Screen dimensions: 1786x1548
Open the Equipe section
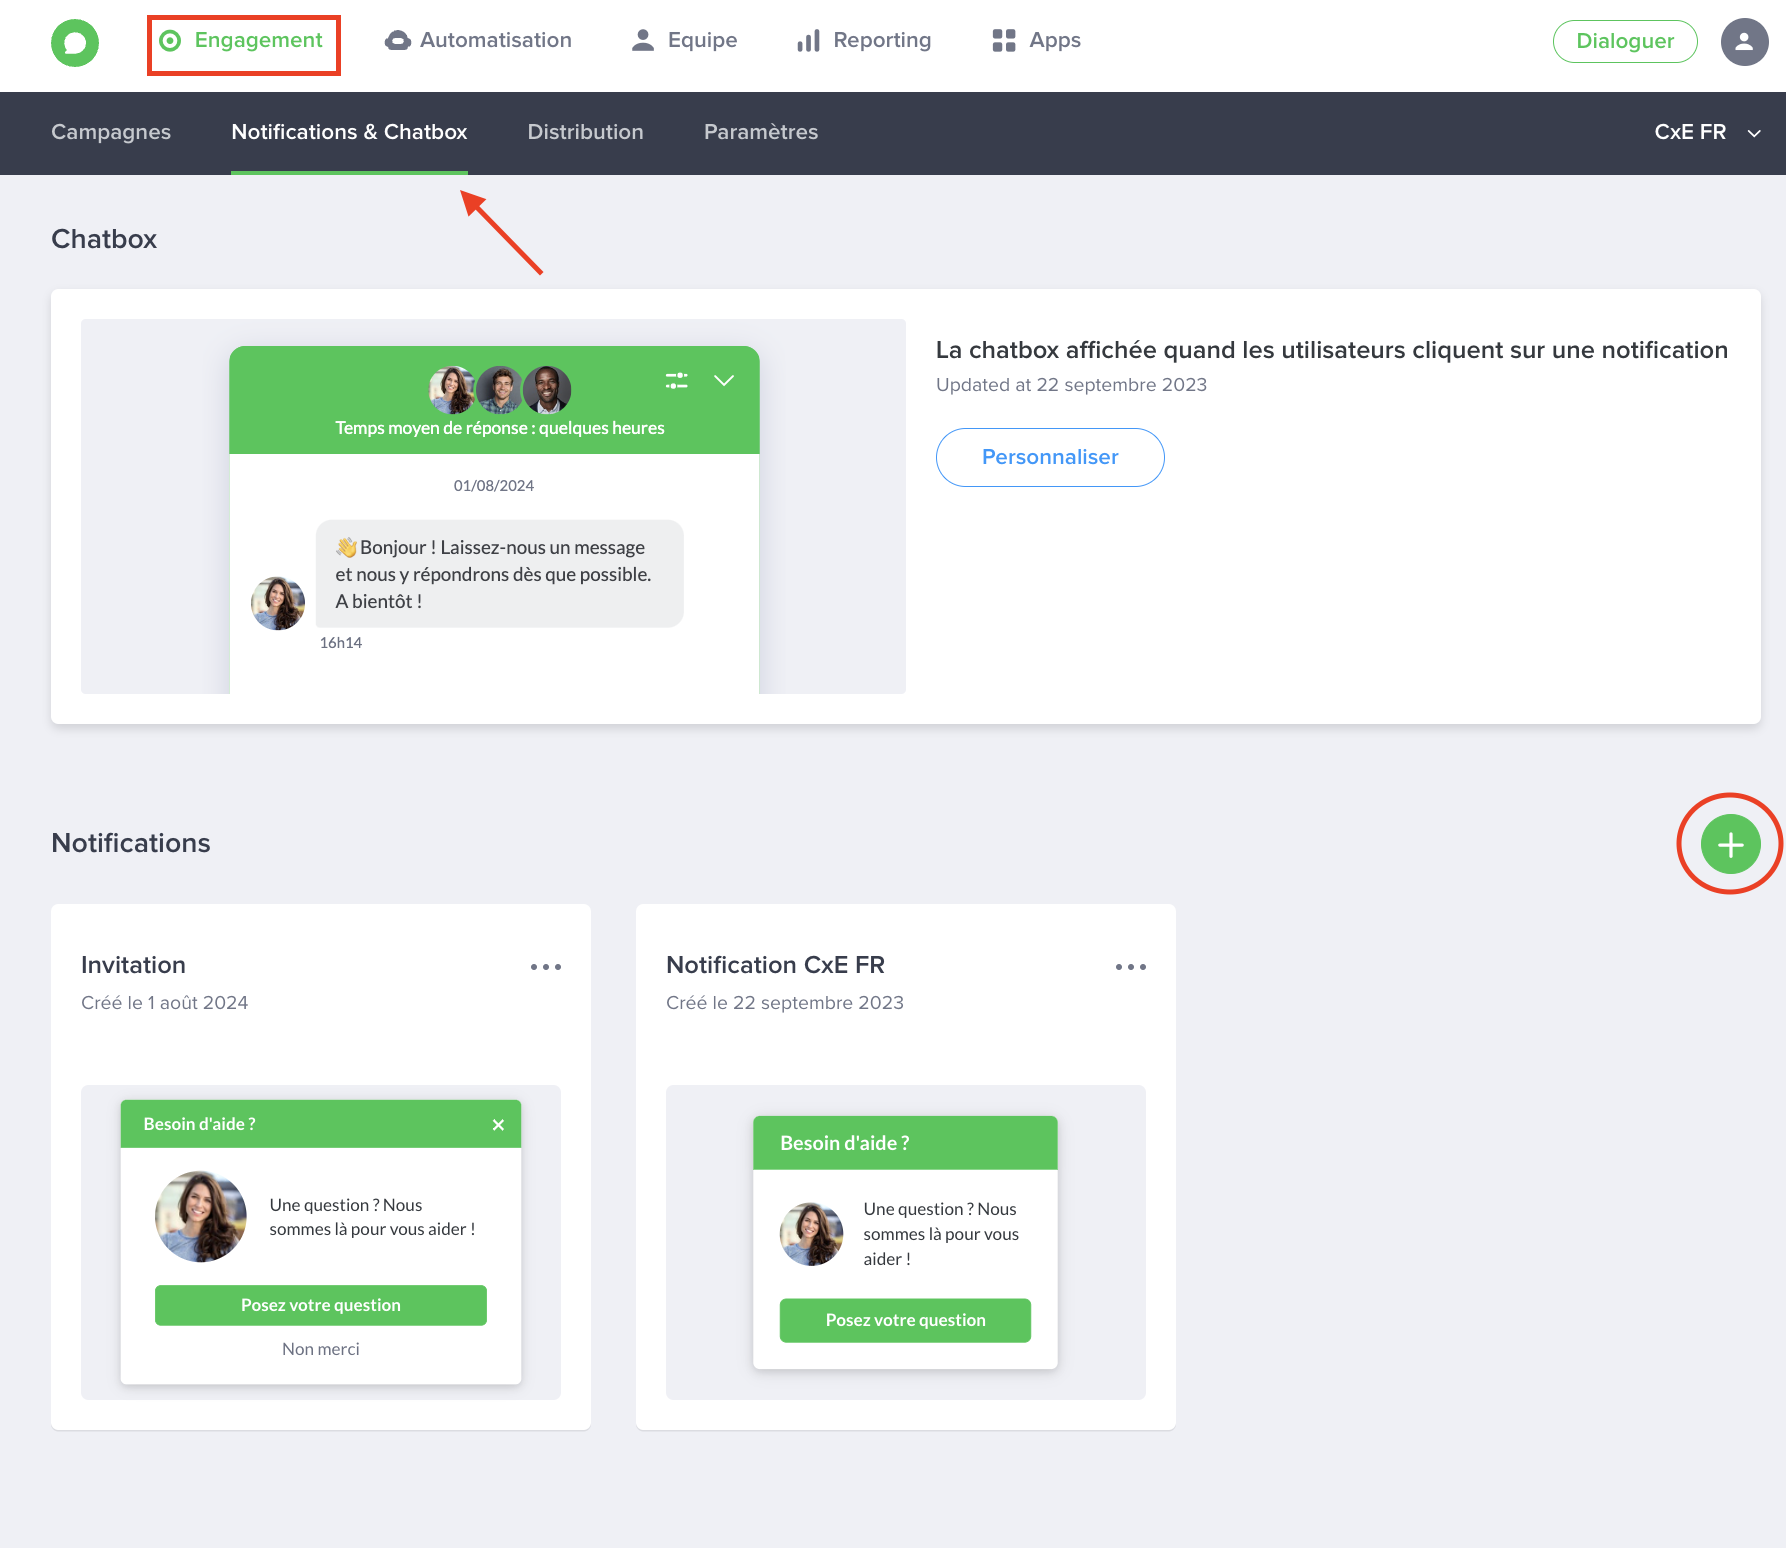tap(685, 41)
